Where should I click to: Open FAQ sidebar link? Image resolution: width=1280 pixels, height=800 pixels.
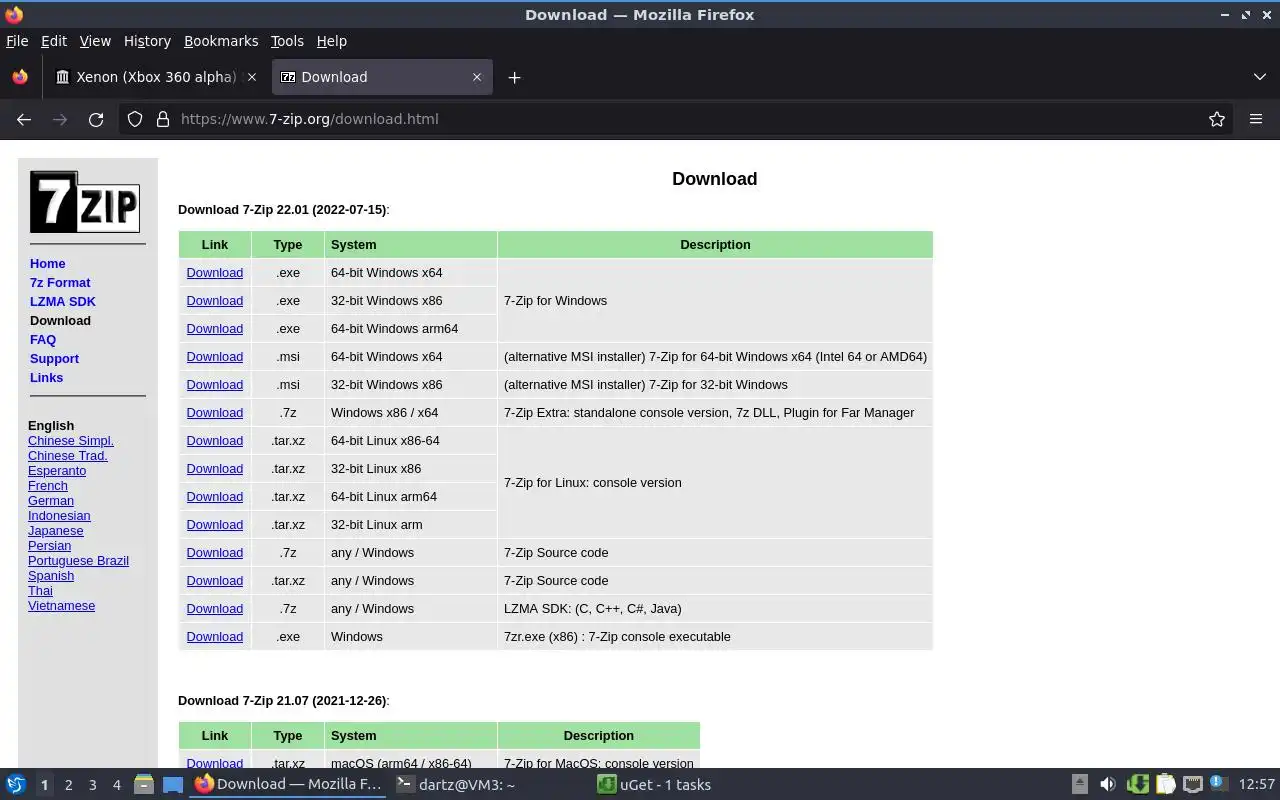pos(43,340)
